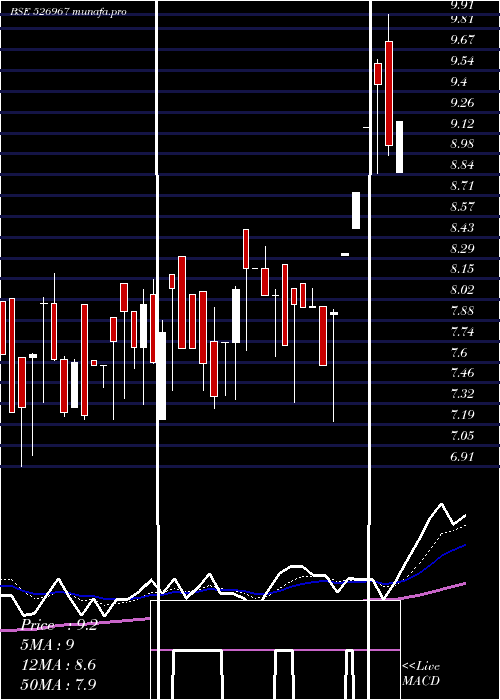
Task: Click the 8.29 price axis label
Action: point(462,248)
